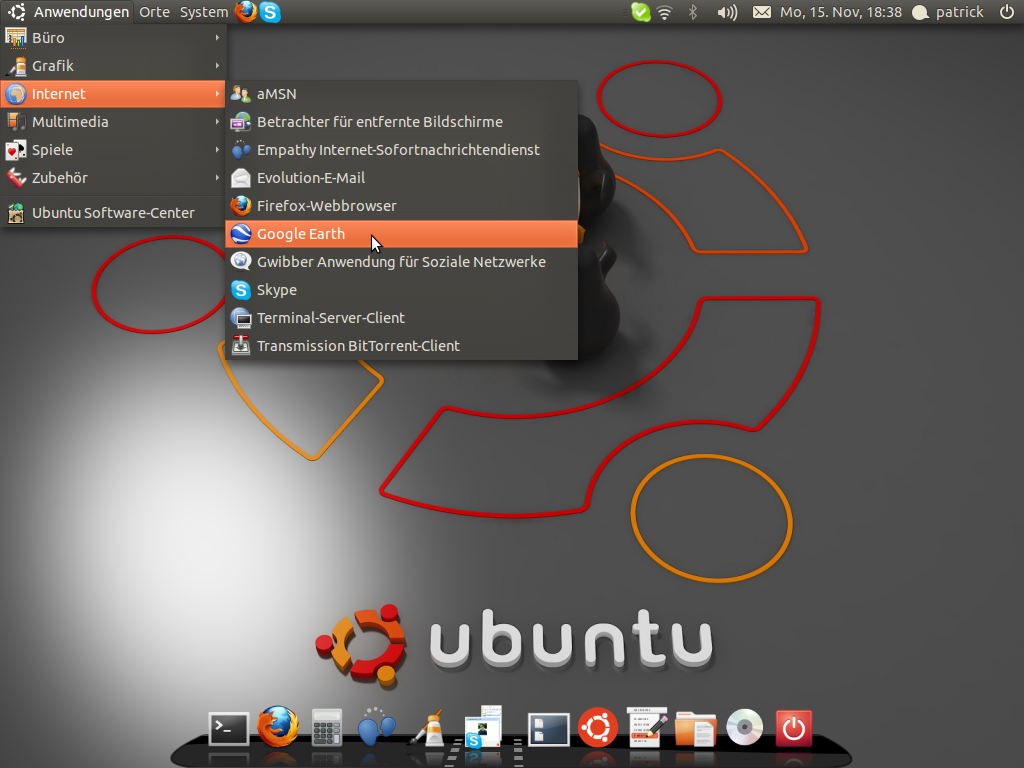1024x768 pixels.
Task: Open the patrick user status menu
Action: pyautogui.click(x=948, y=12)
